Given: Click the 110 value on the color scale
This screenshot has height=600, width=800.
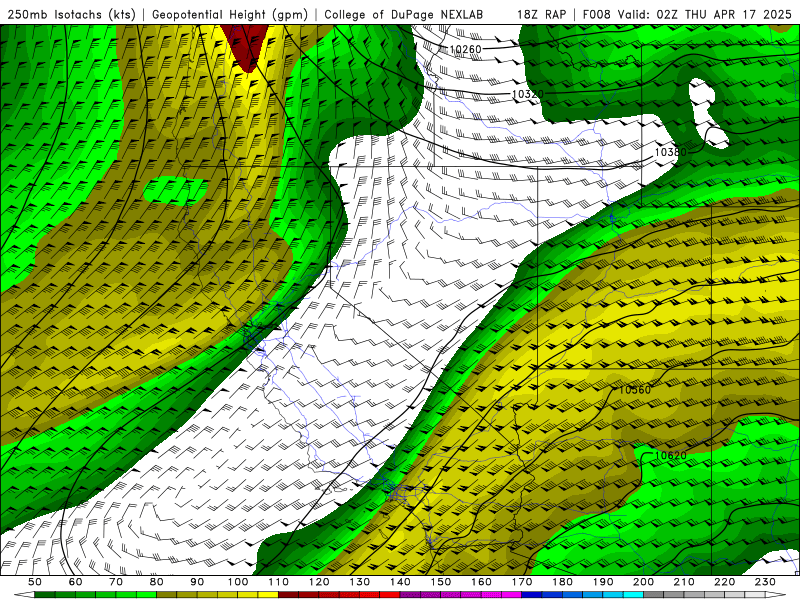Looking at the screenshot, I should click(x=278, y=582).
